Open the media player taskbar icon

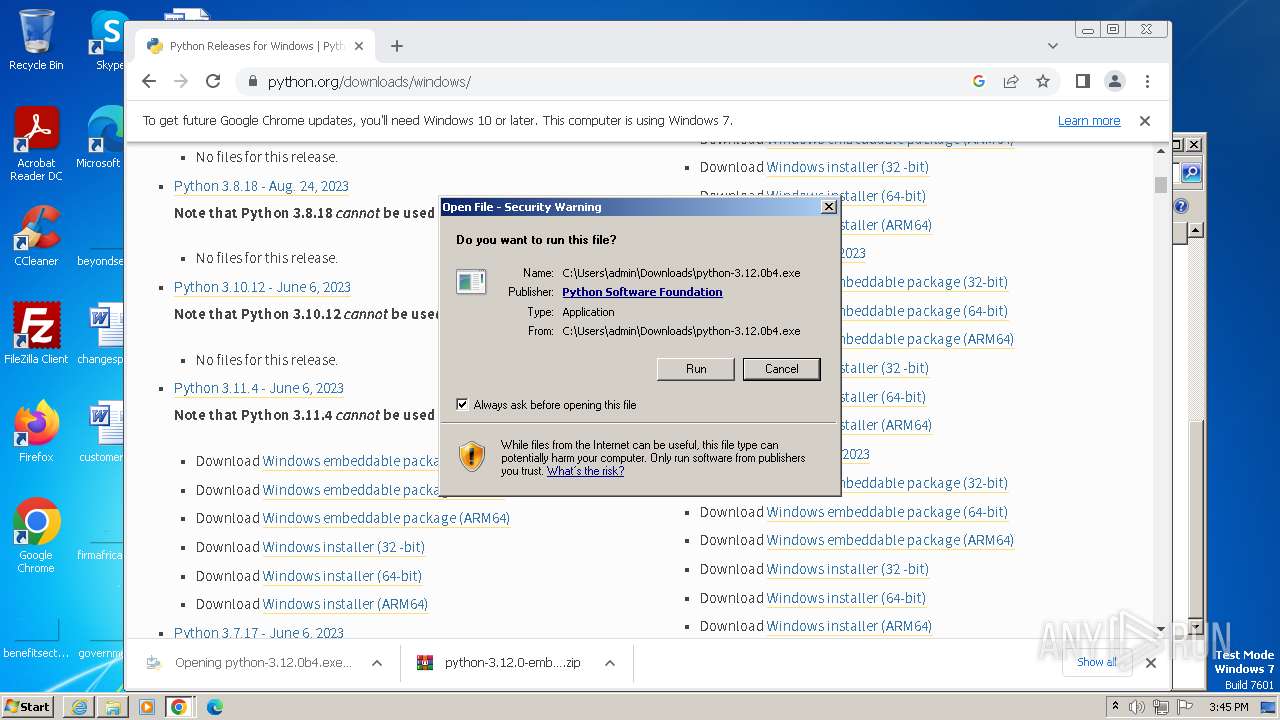click(146, 707)
